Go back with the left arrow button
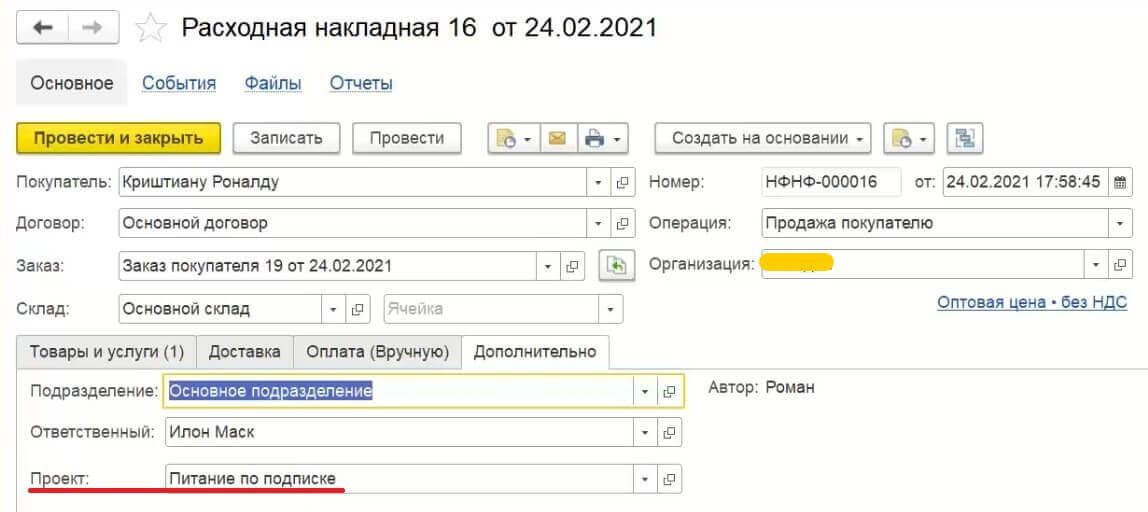This screenshot has height=512, width=1148. click(x=42, y=28)
